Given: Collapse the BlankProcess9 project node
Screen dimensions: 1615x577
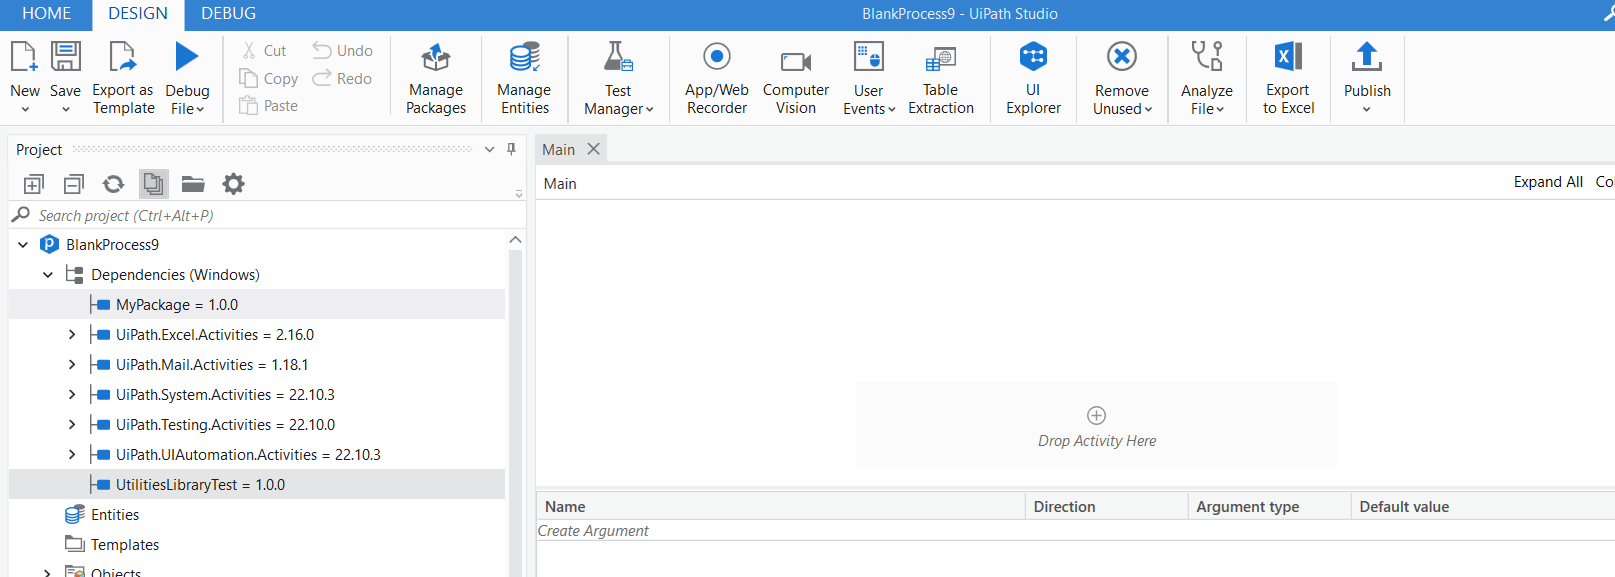Looking at the screenshot, I should (23, 244).
